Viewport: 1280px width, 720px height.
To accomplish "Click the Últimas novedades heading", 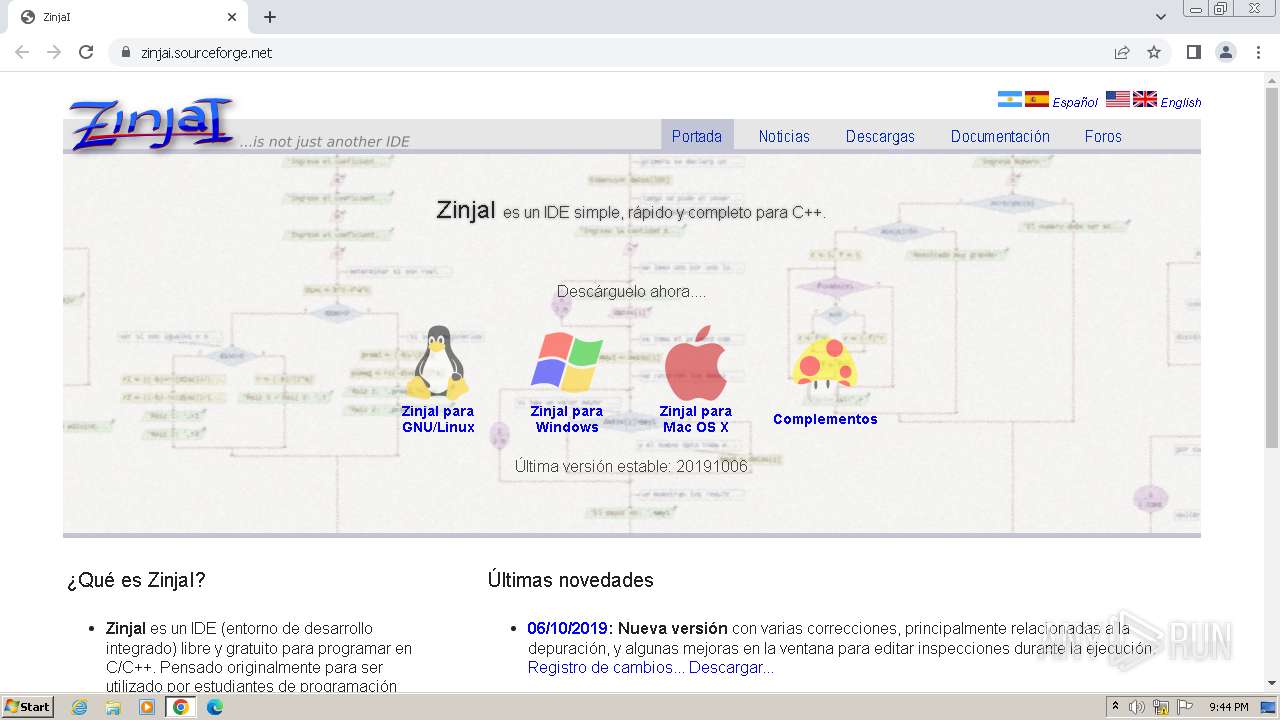I will pyautogui.click(x=571, y=580).
